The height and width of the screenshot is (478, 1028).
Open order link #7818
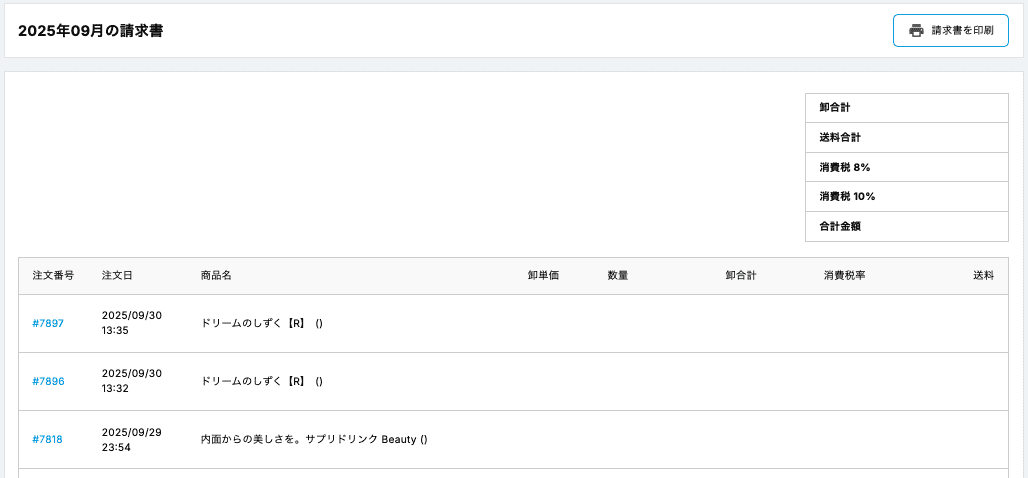[x=47, y=439]
